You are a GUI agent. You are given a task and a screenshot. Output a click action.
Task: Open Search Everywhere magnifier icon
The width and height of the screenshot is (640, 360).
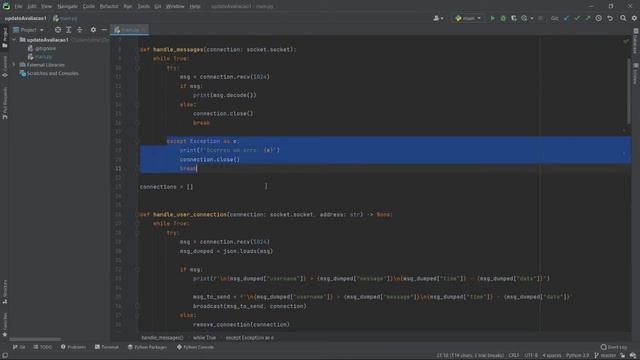tap(623, 18)
